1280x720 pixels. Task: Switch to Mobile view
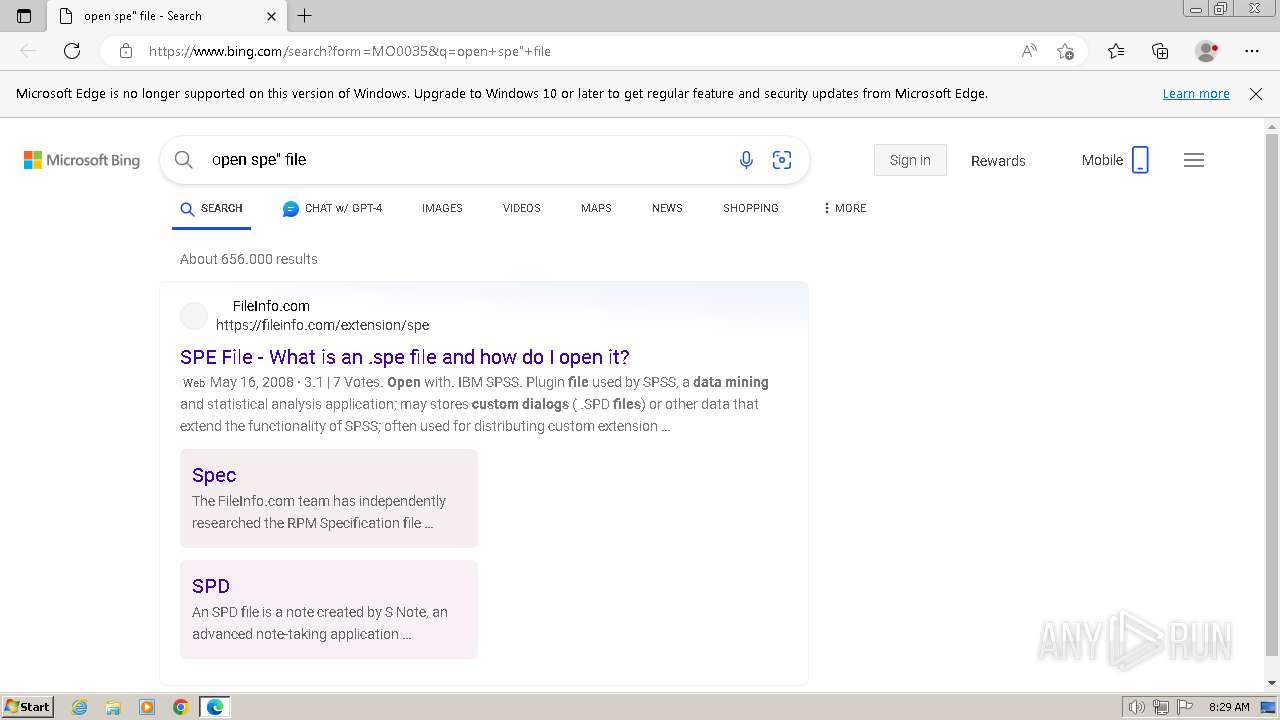pyautogui.click(x=1115, y=160)
